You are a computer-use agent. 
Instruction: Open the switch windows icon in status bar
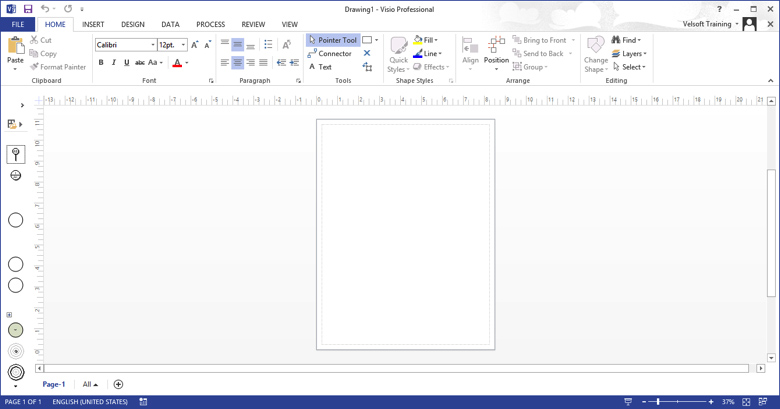(763, 402)
